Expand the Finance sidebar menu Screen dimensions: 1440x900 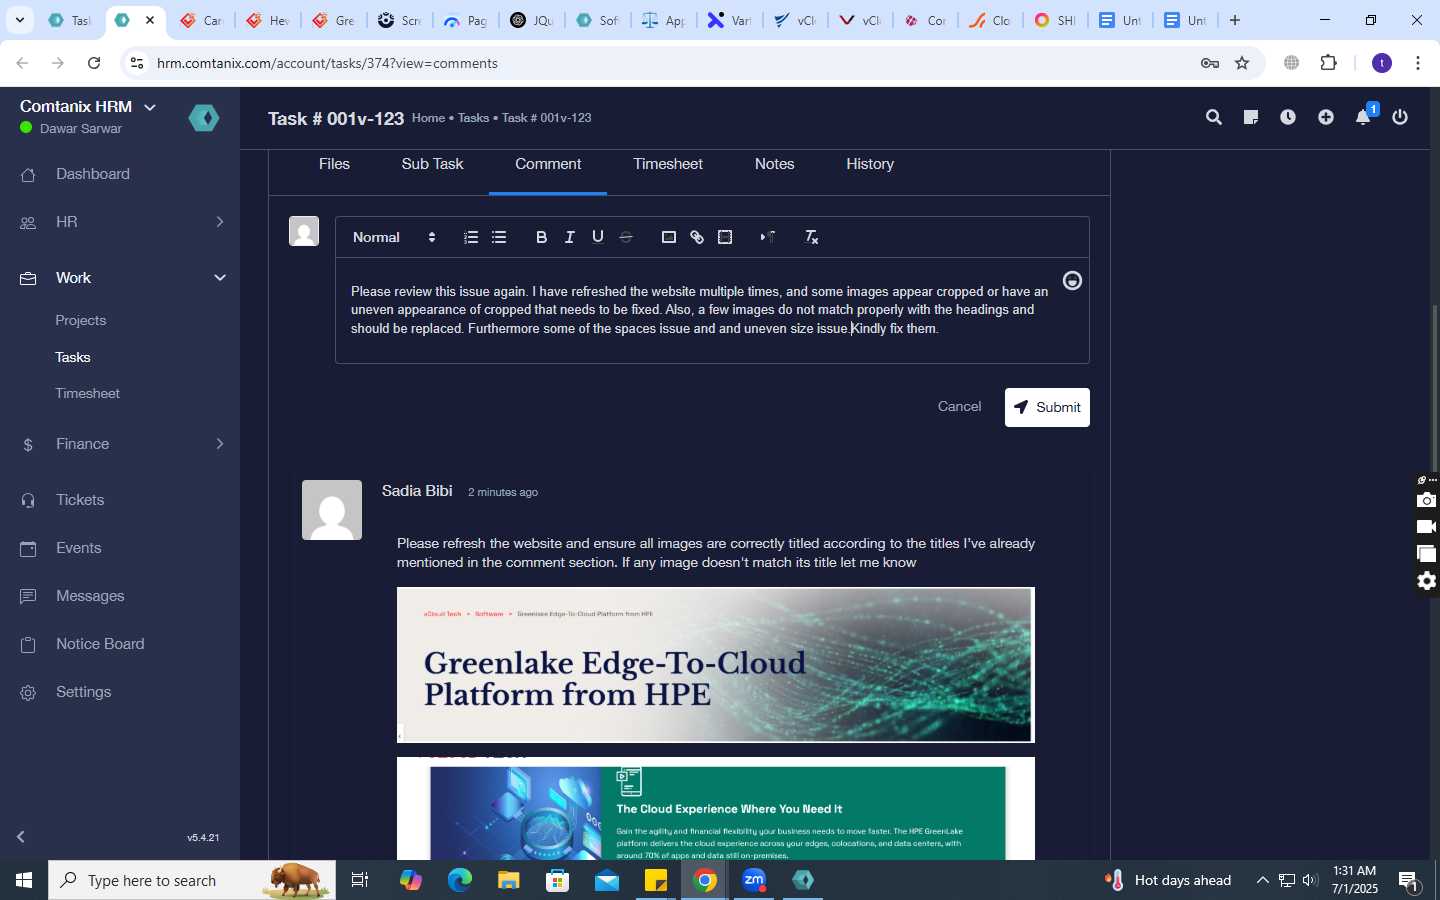tap(120, 444)
